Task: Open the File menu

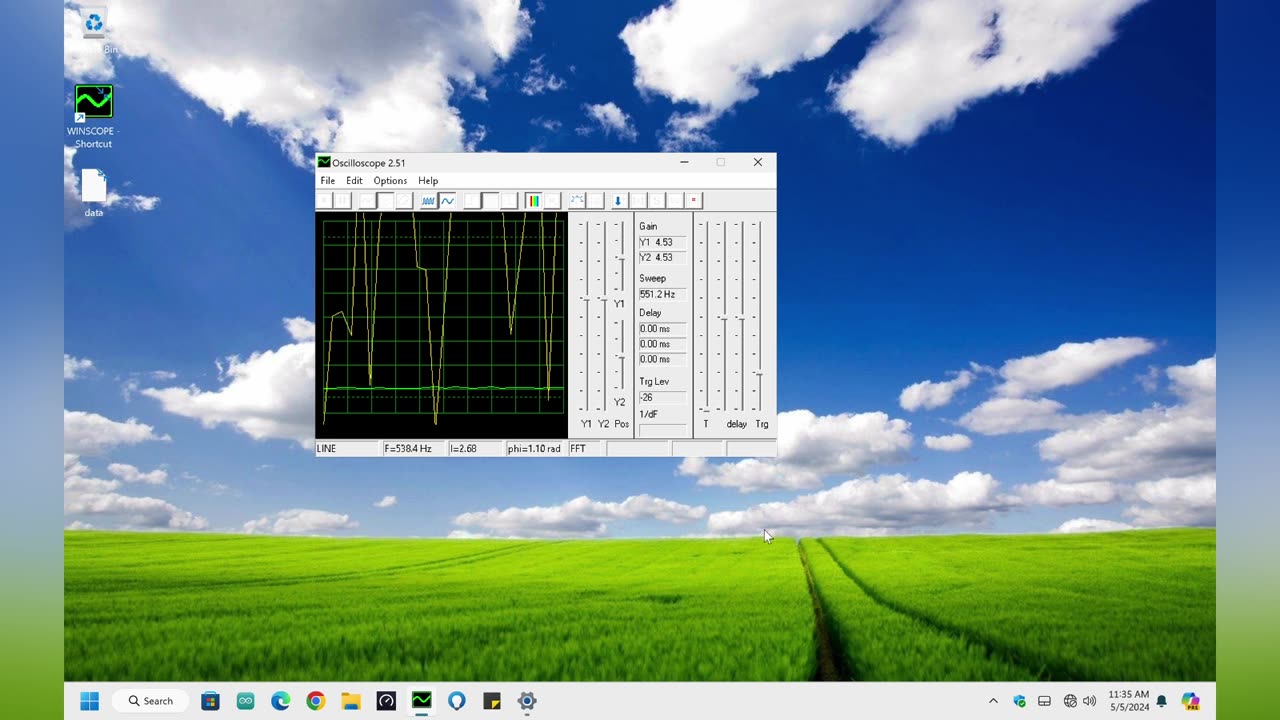Action: pyautogui.click(x=327, y=181)
